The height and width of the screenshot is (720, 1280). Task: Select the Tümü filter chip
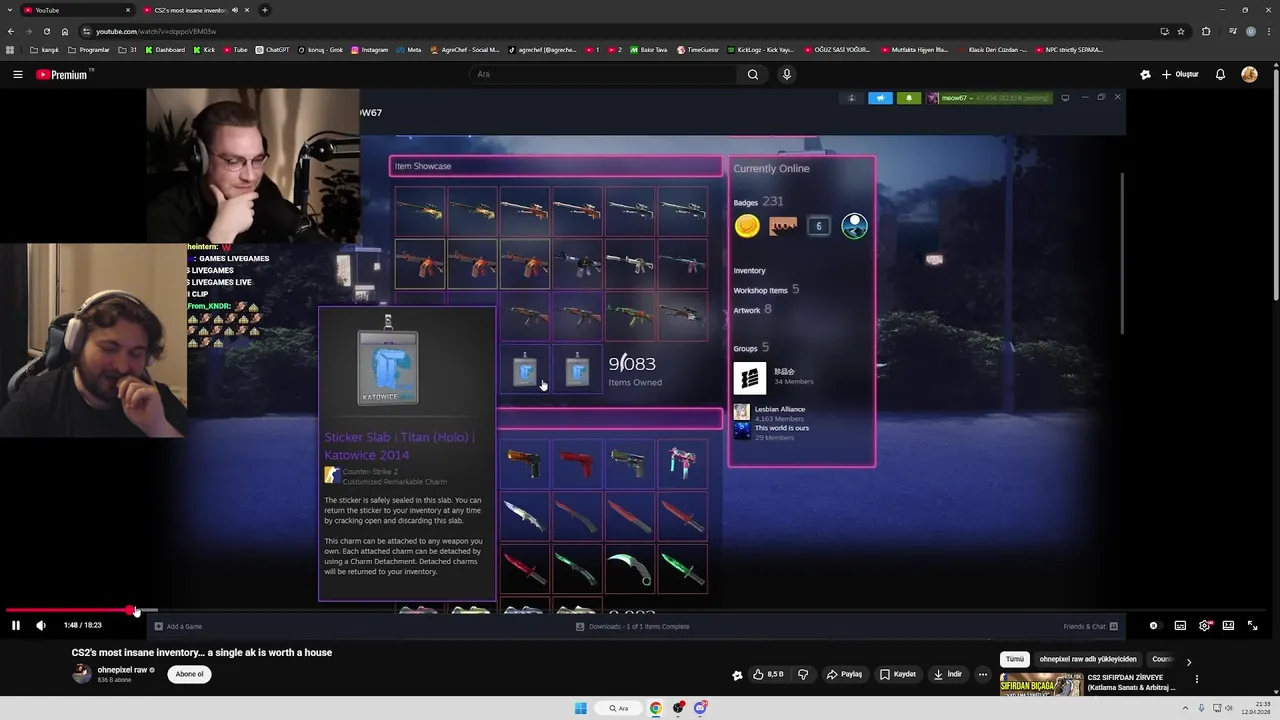click(x=1015, y=659)
